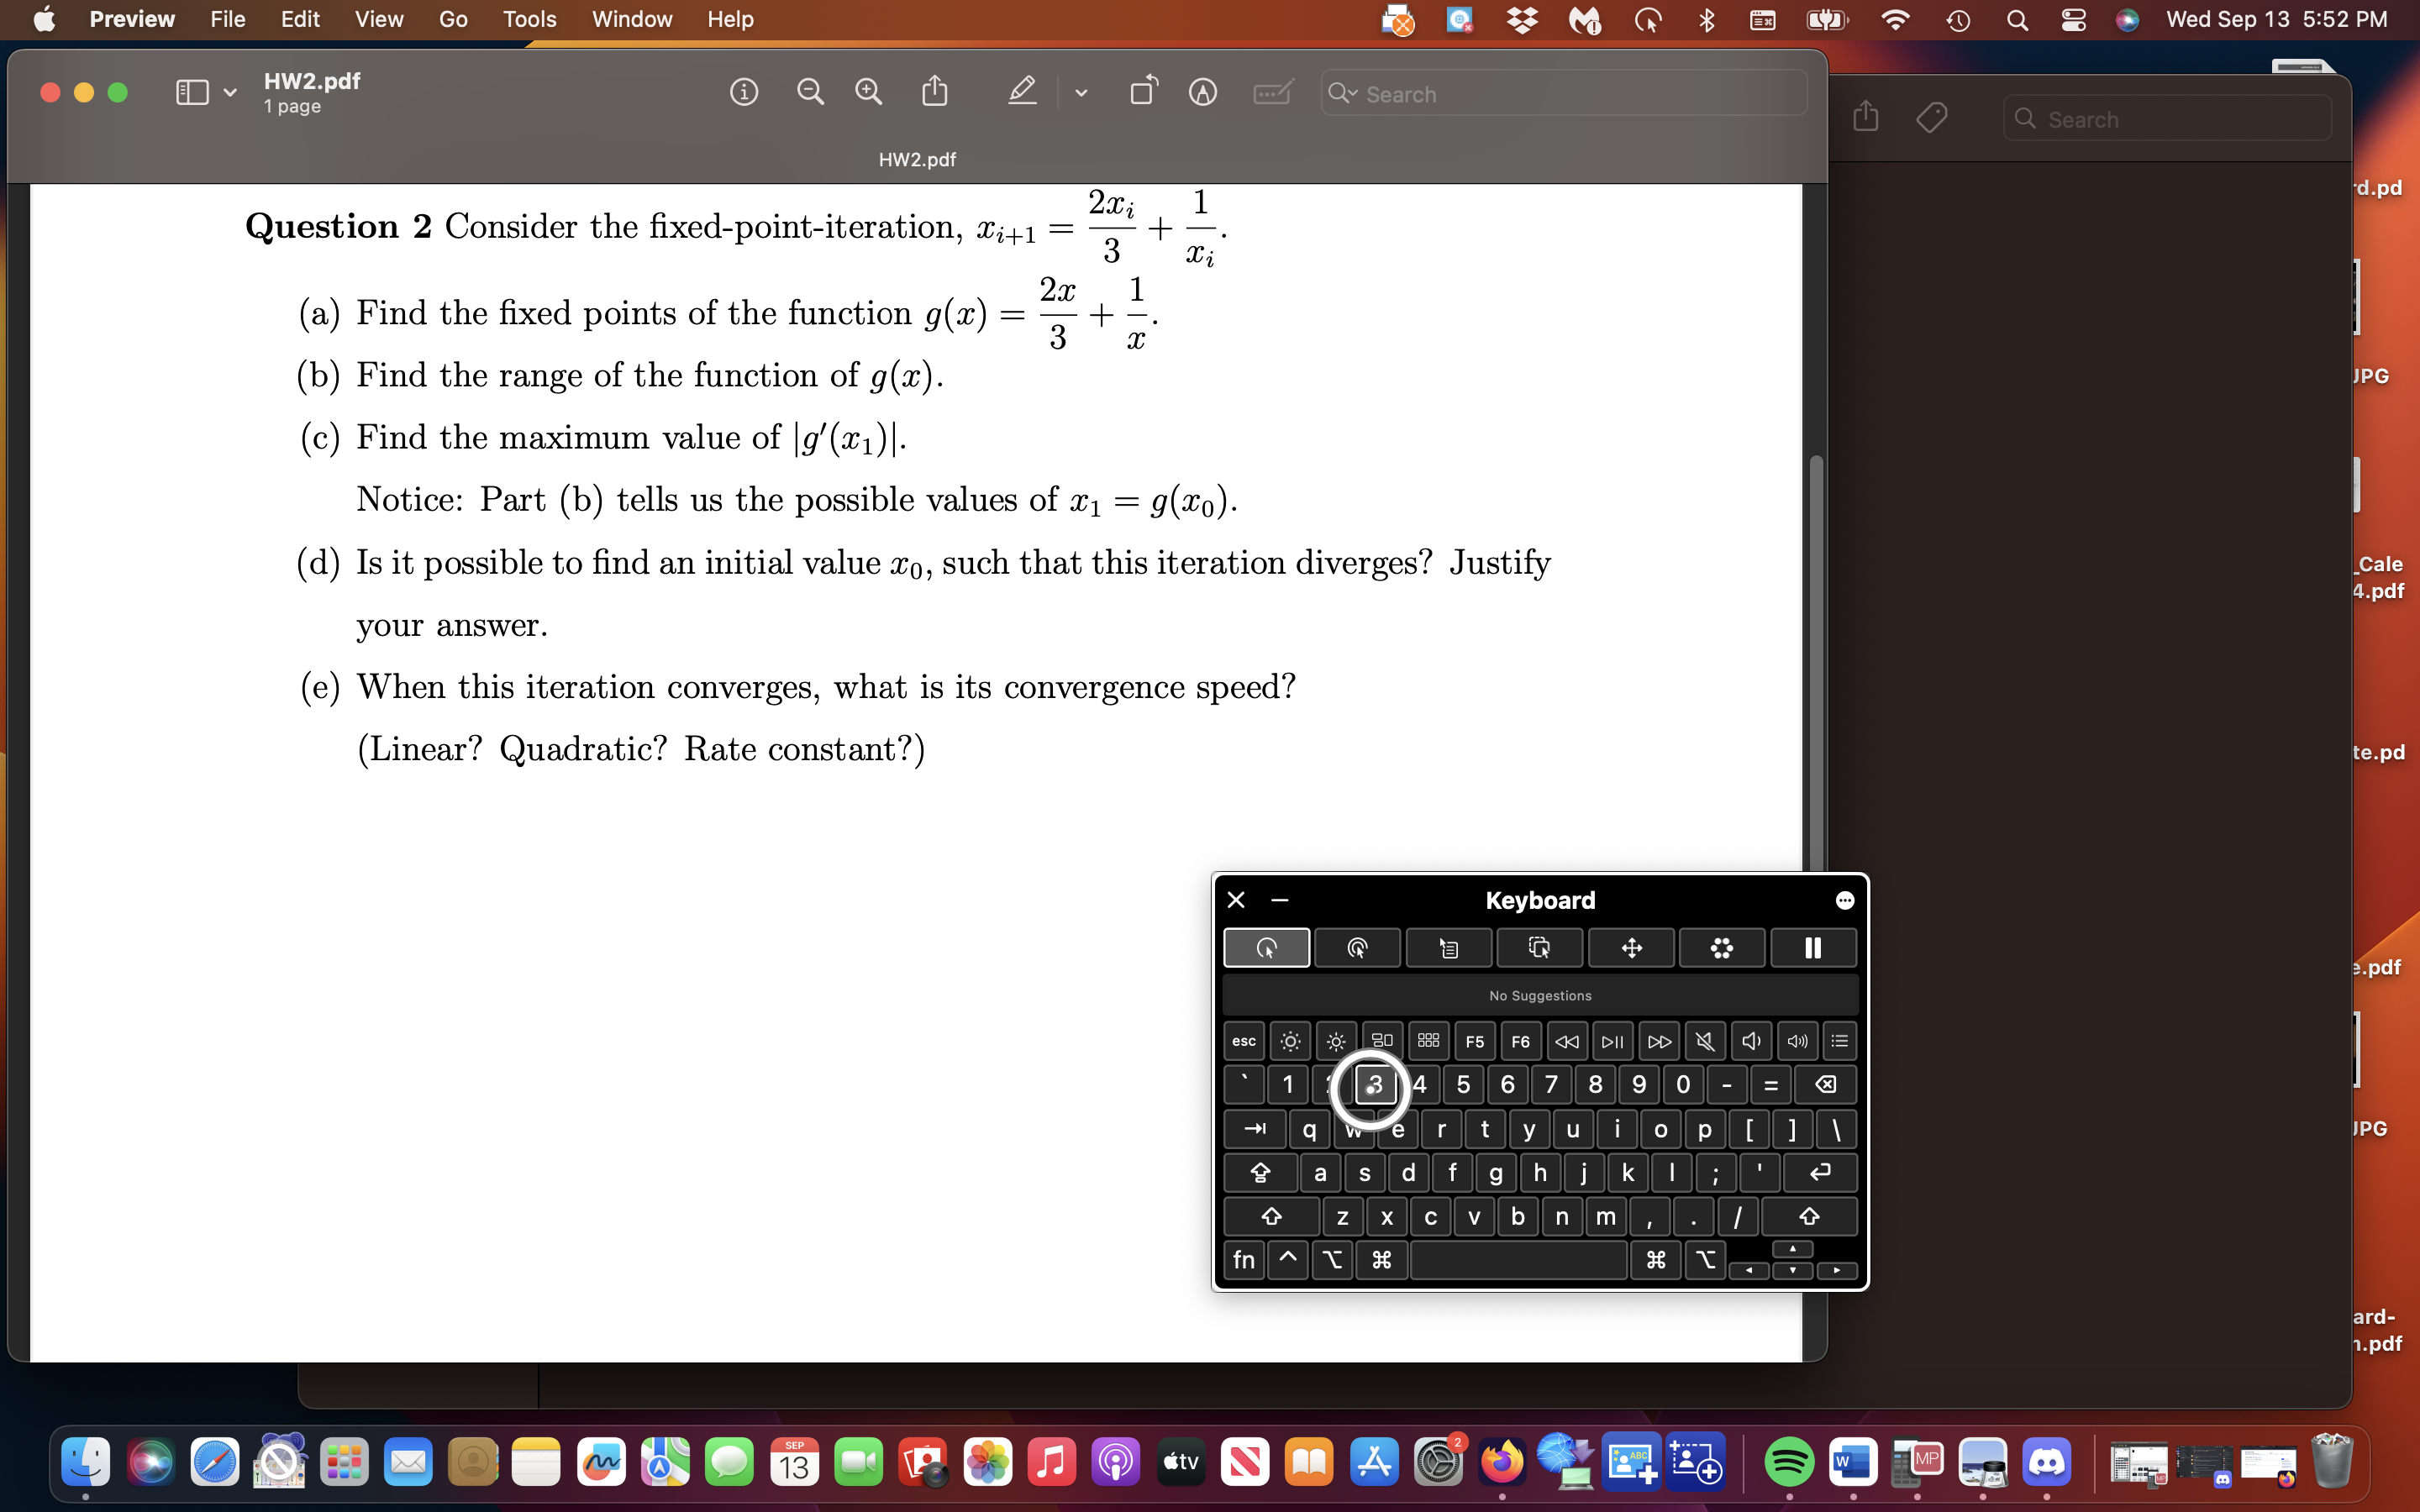Mute sound using the virtual keyboard key

tap(1704, 1040)
